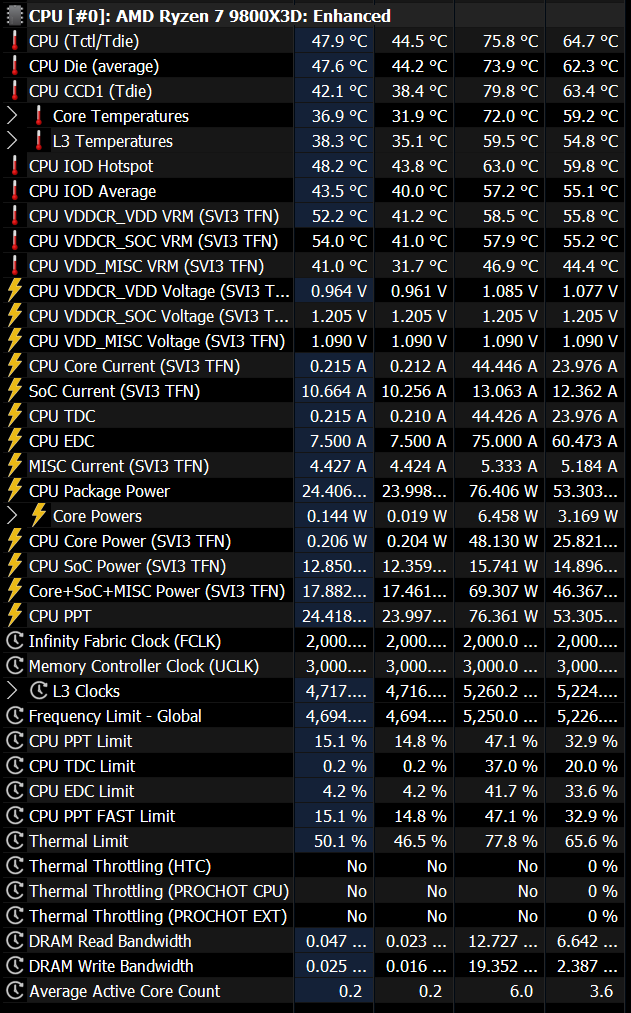The height and width of the screenshot is (1013, 631).
Task: Click lightning icon beside Core Powers
Action: click(x=38, y=516)
